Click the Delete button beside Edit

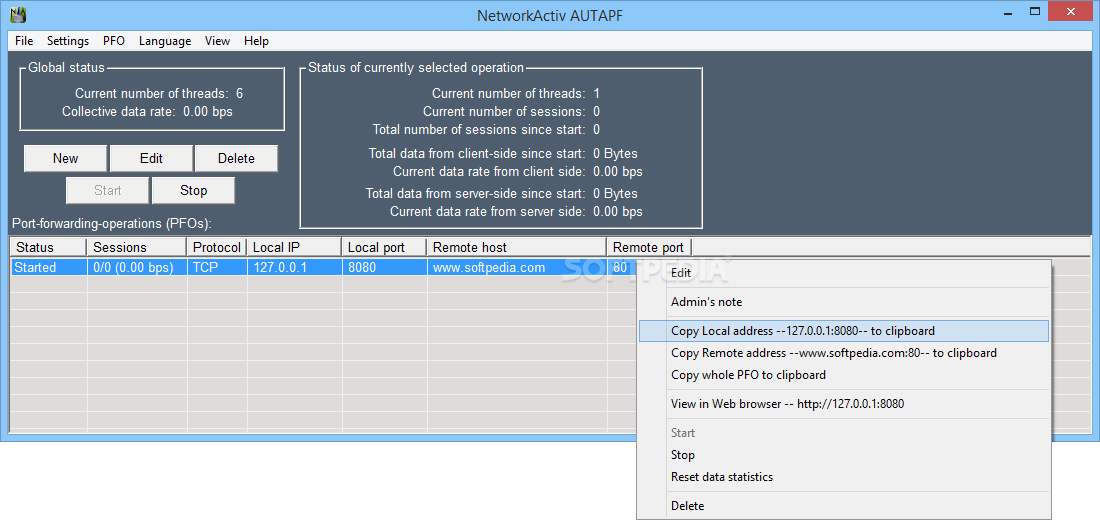[236, 159]
